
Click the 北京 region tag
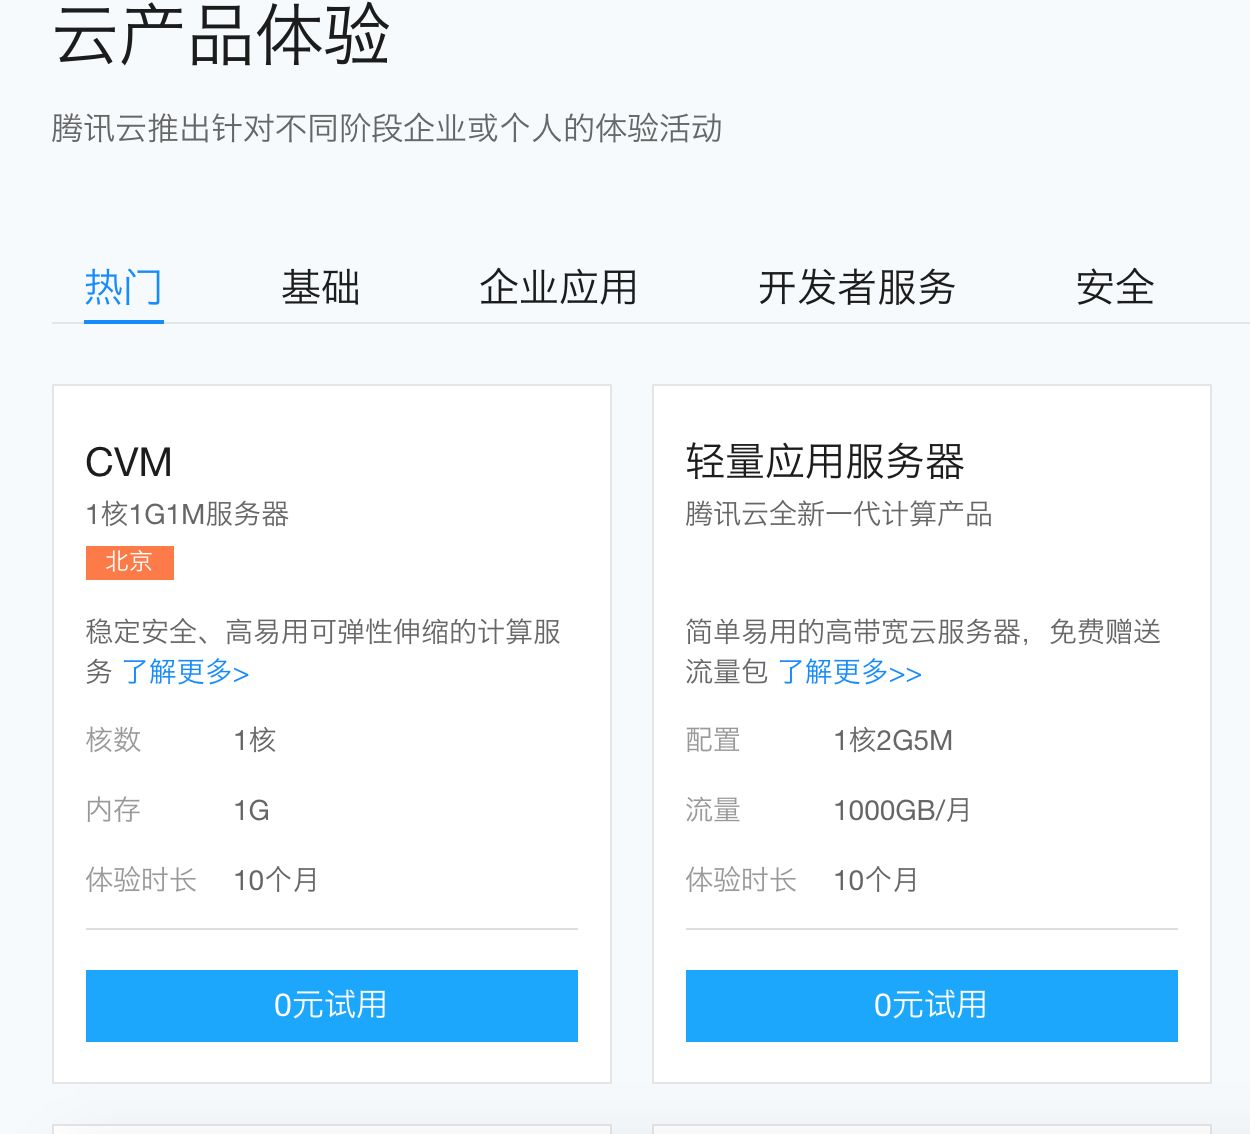(x=130, y=562)
